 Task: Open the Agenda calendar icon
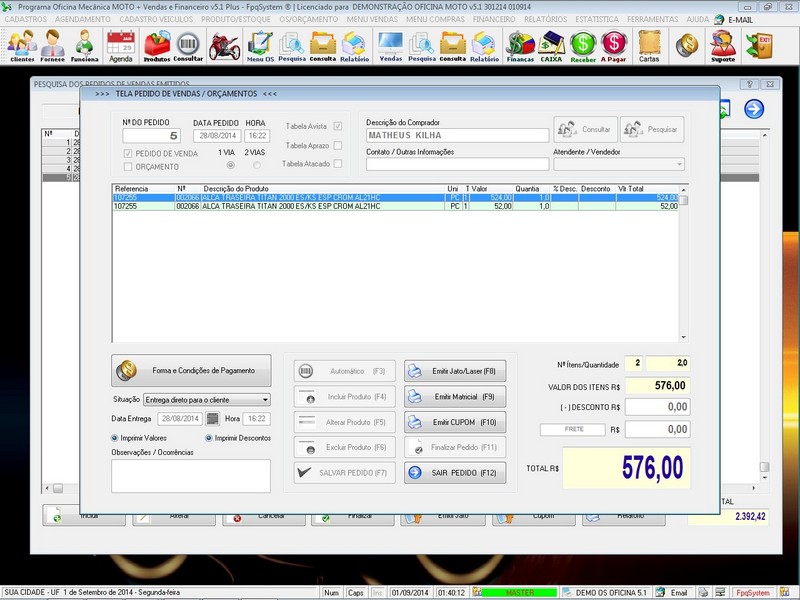(121, 46)
